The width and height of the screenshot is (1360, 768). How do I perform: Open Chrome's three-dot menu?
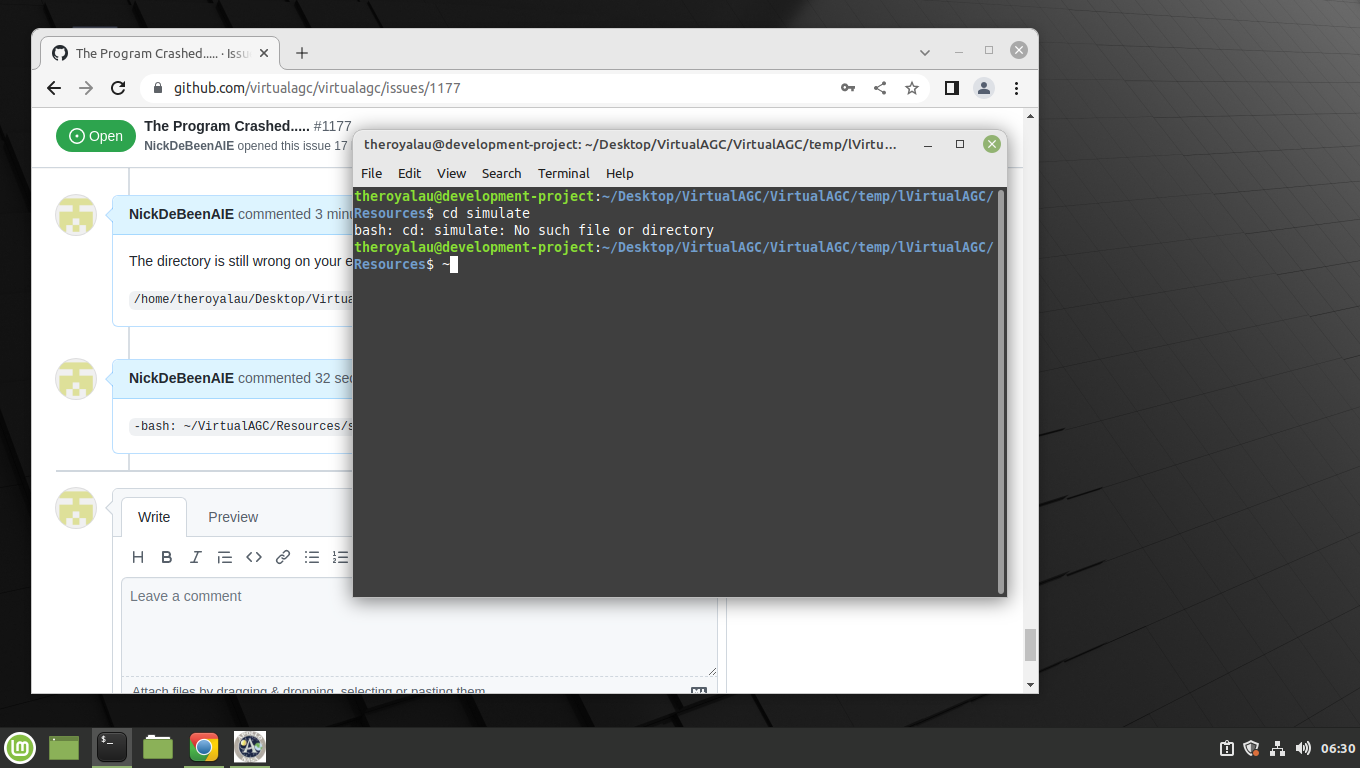tap(1016, 88)
